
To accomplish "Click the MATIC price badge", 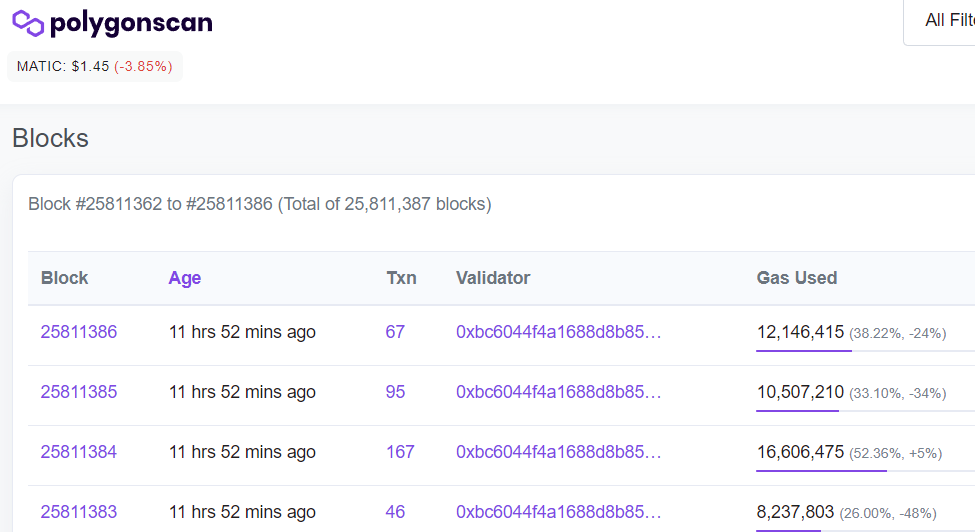I will point(95,66).
